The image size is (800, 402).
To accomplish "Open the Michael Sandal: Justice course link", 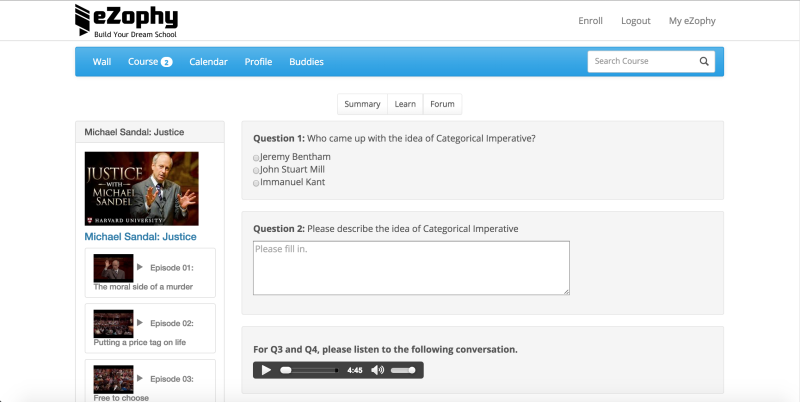I will pos(140,237).
